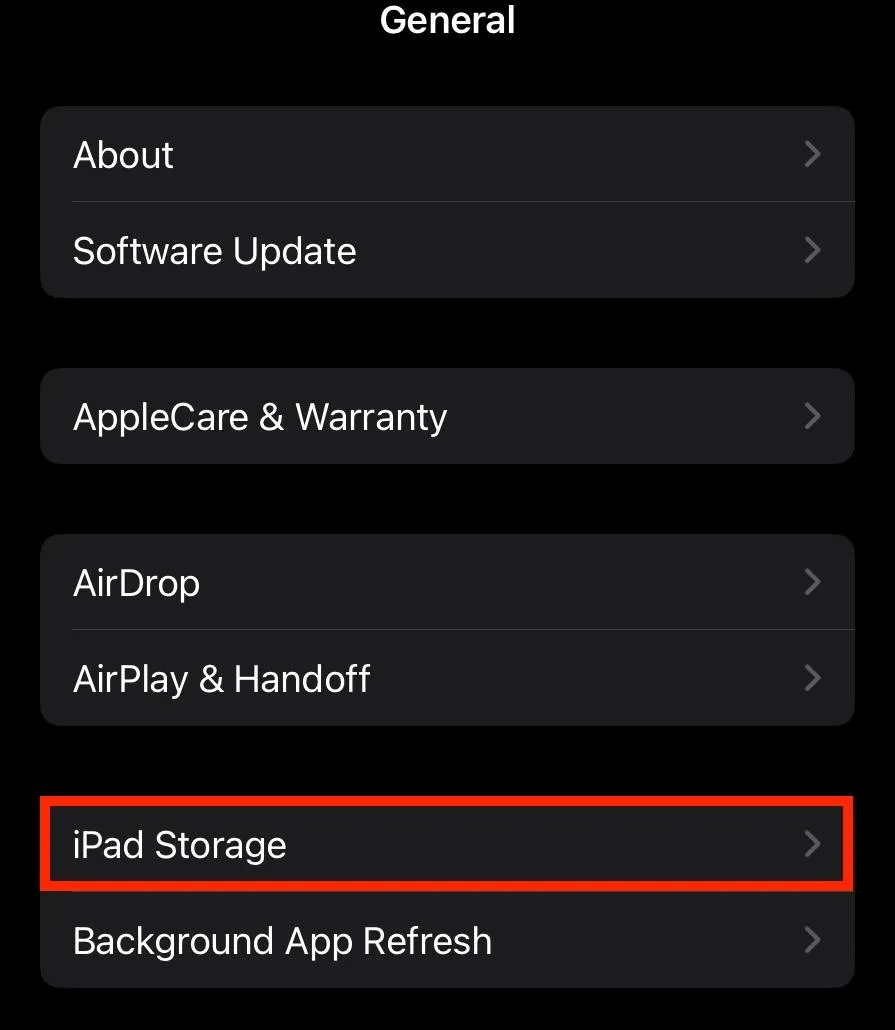Open the highlighted iPad Storage row

(x=448, y=844)
